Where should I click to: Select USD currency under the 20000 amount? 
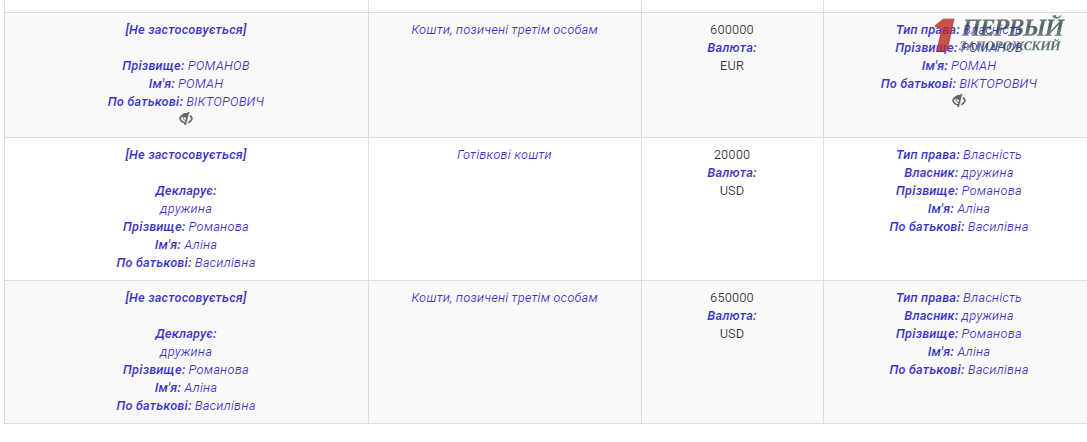tap(732, 191)
